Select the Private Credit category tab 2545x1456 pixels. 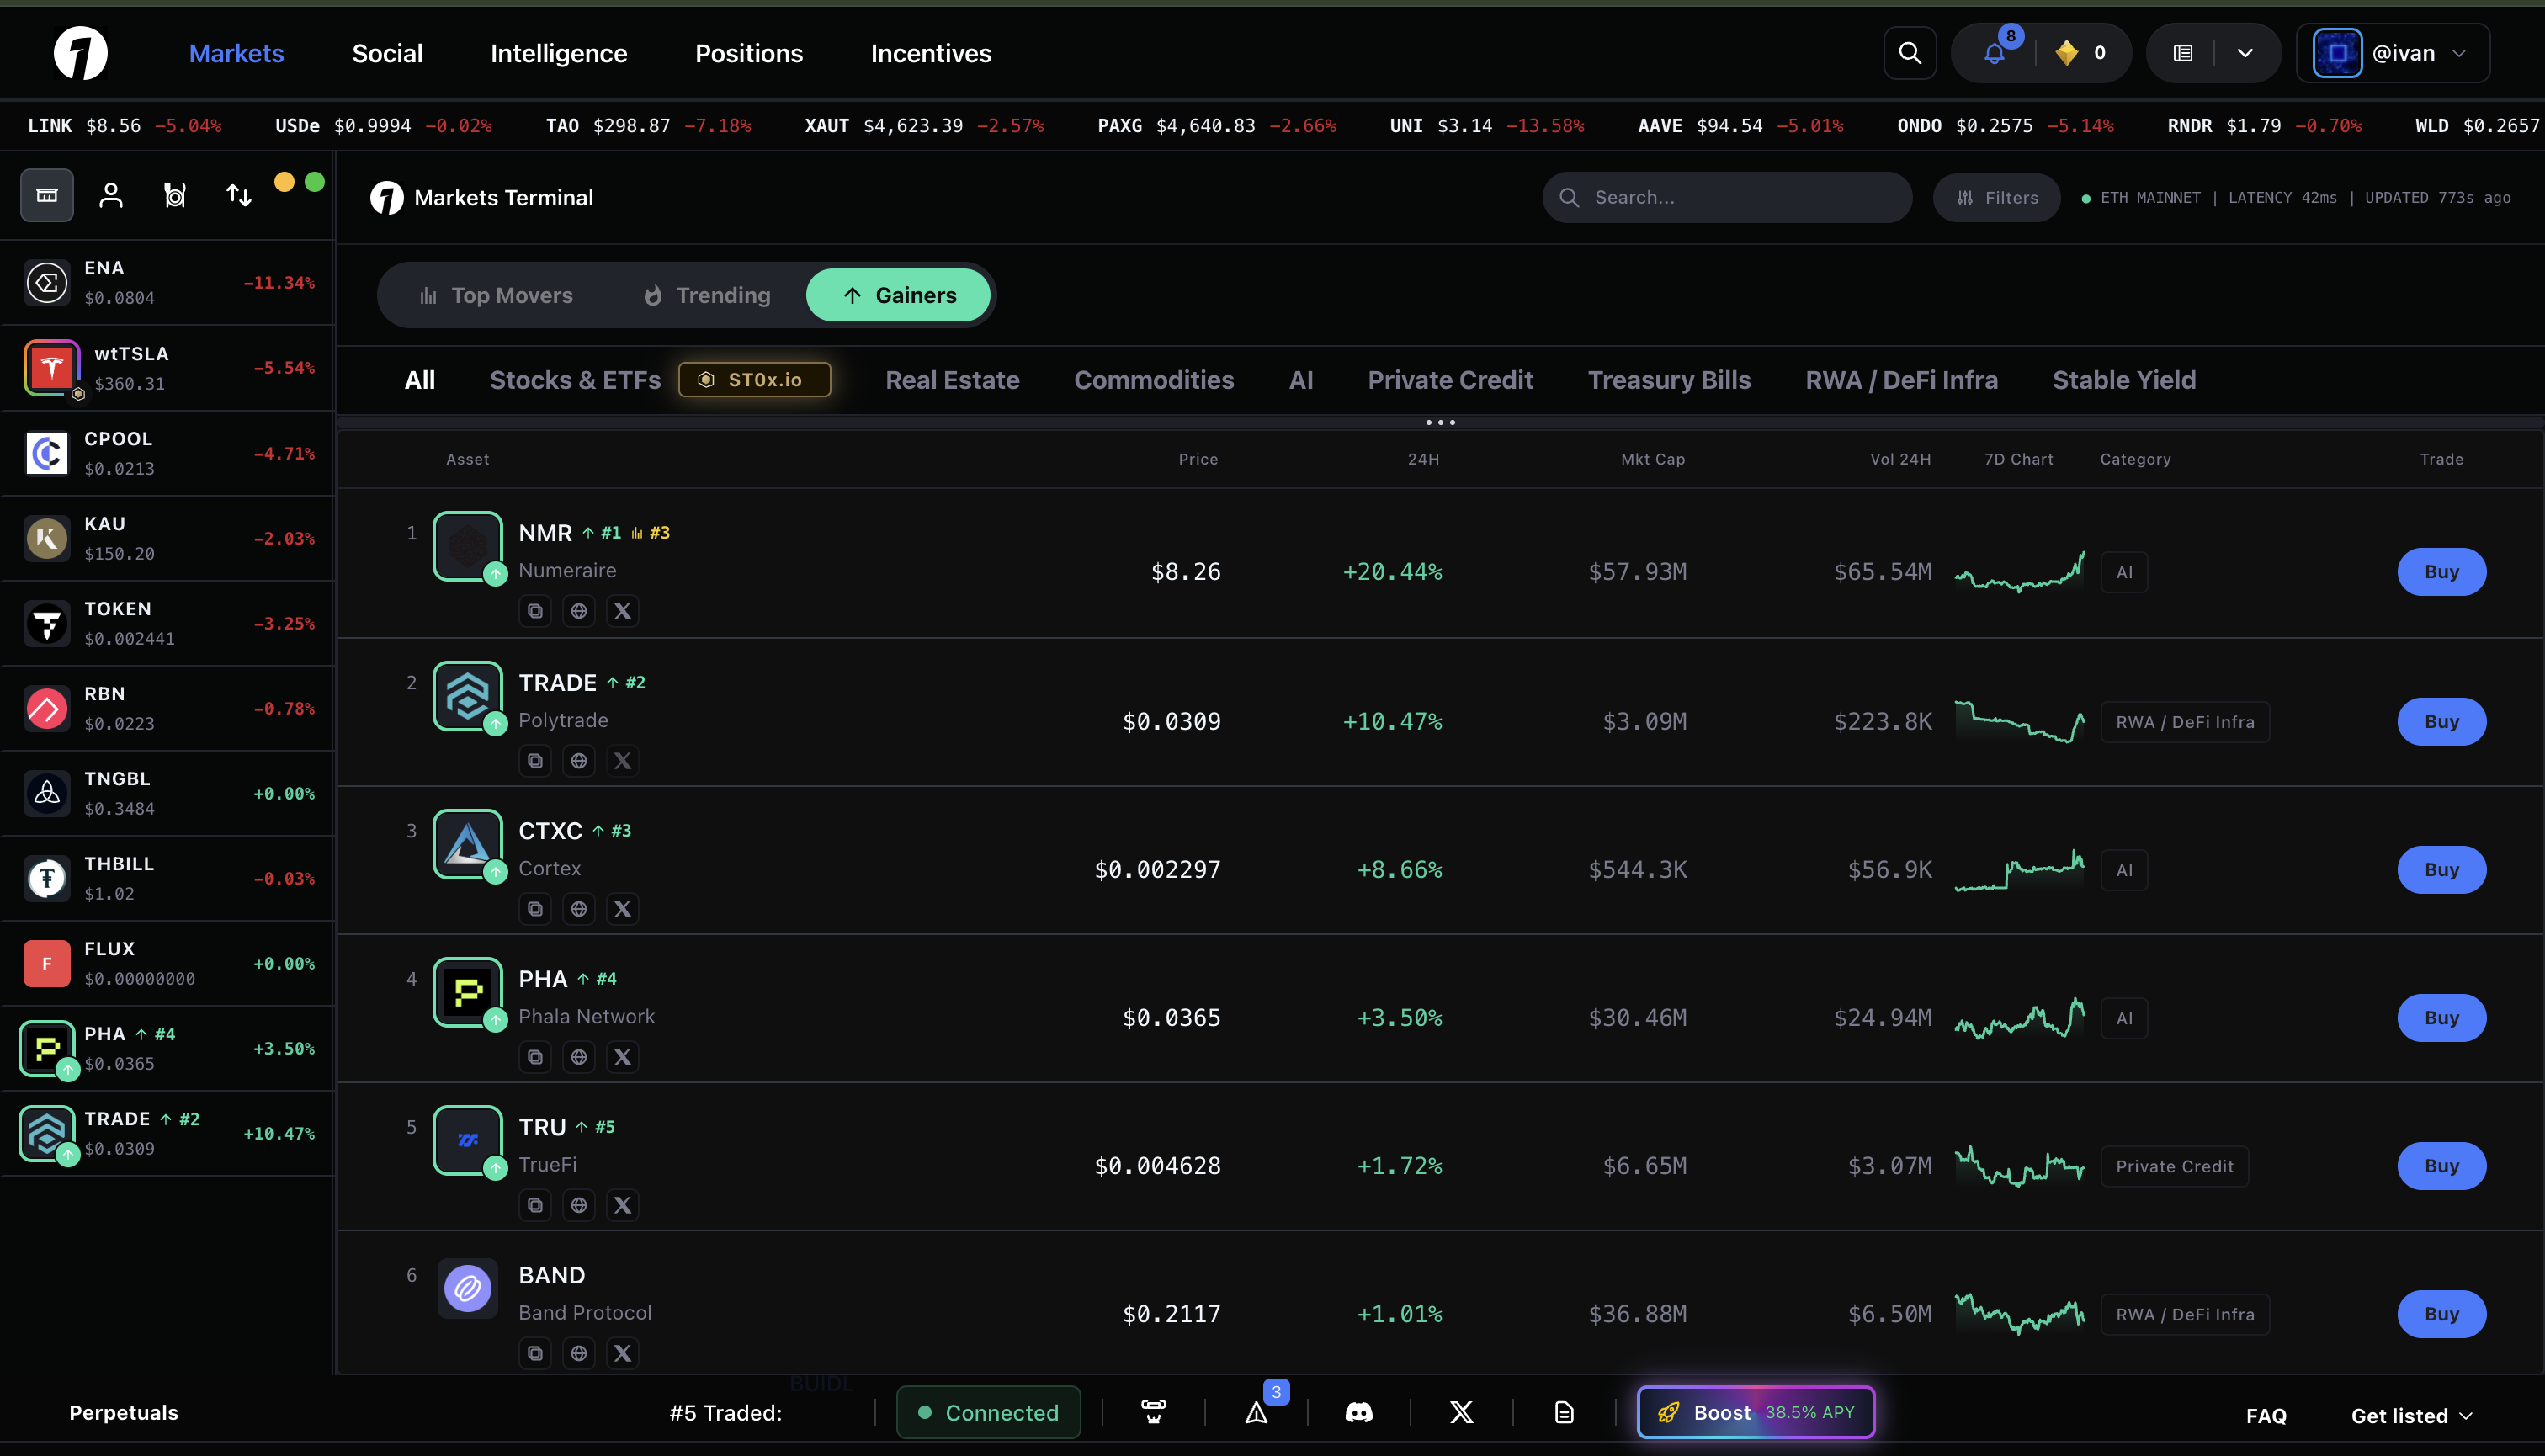pos(1450,380)
